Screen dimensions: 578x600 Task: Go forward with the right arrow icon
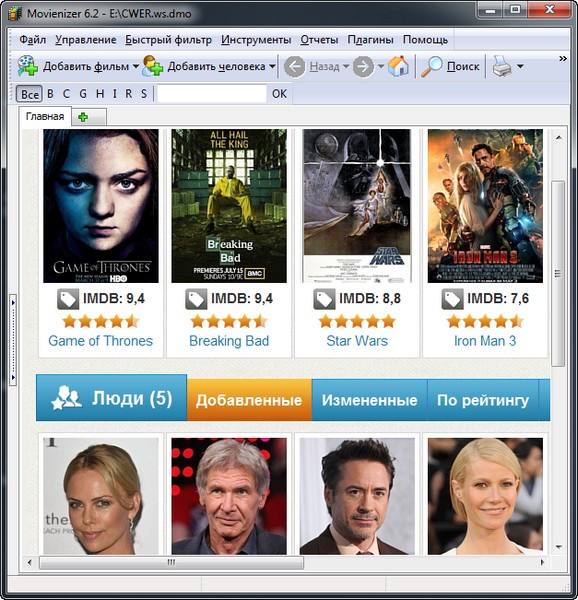coord(363,67)
